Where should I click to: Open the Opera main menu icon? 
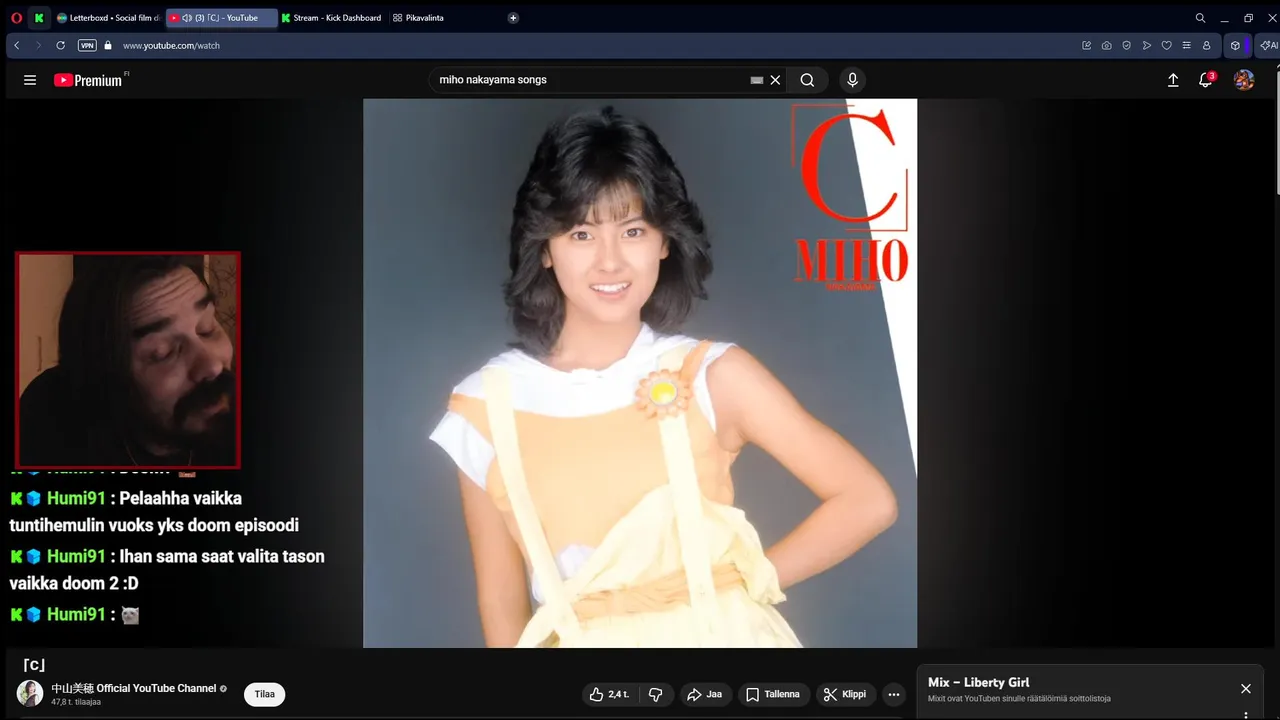click(x=16, y=18)
